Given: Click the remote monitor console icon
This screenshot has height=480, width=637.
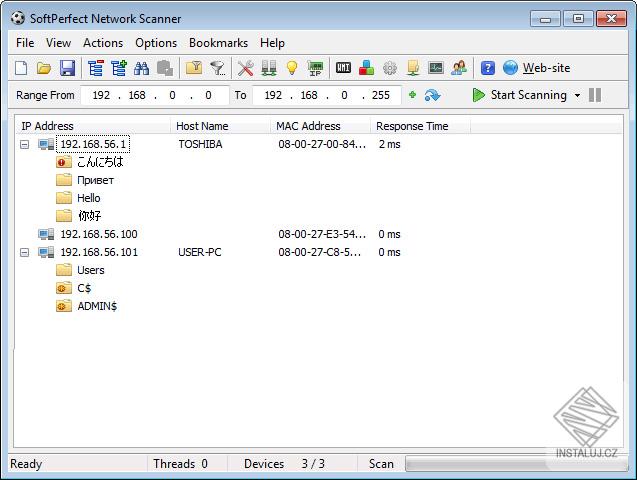Looking at the screenshot, I should coord(436,68).
